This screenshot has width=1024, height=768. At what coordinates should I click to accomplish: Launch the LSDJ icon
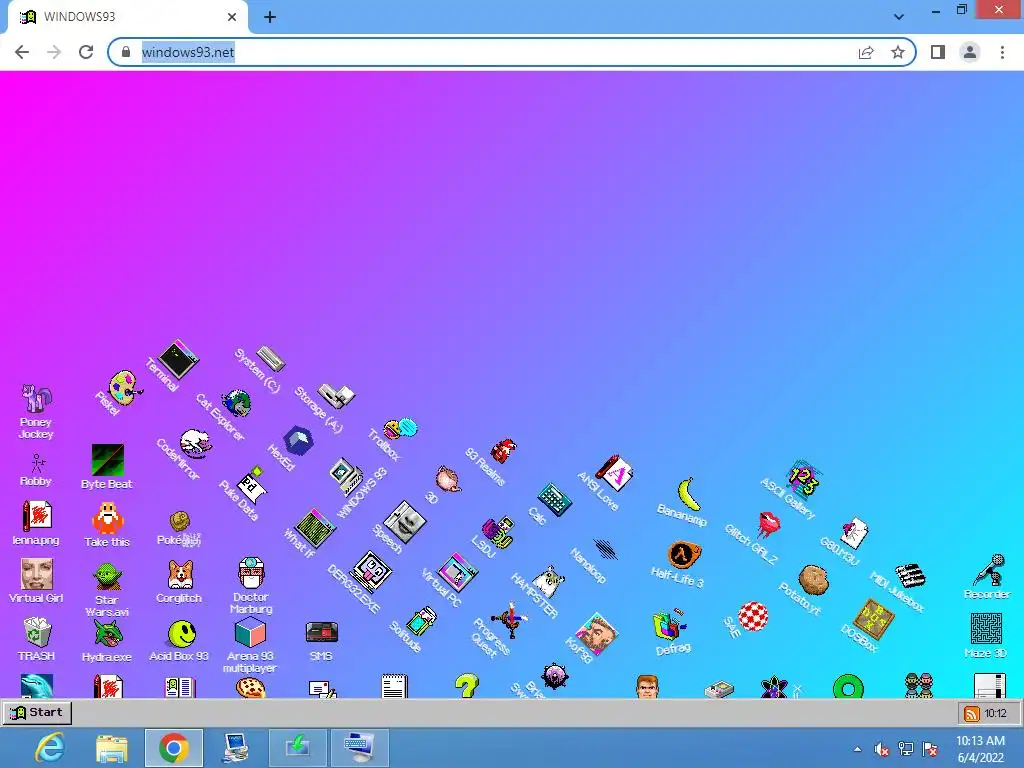499,532
